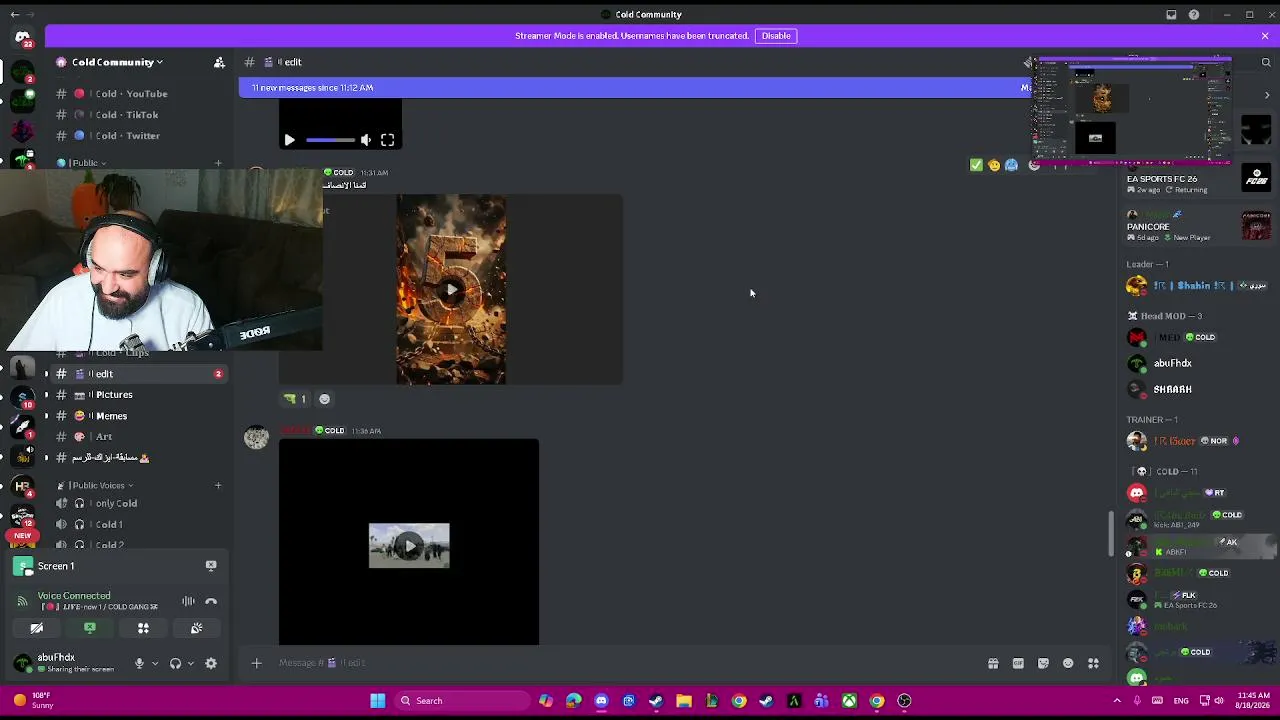Click the Windows taskbar Search box
The height and width of the screenshot is (720, 1280).
pyautogui.click(x=461, y=701)
